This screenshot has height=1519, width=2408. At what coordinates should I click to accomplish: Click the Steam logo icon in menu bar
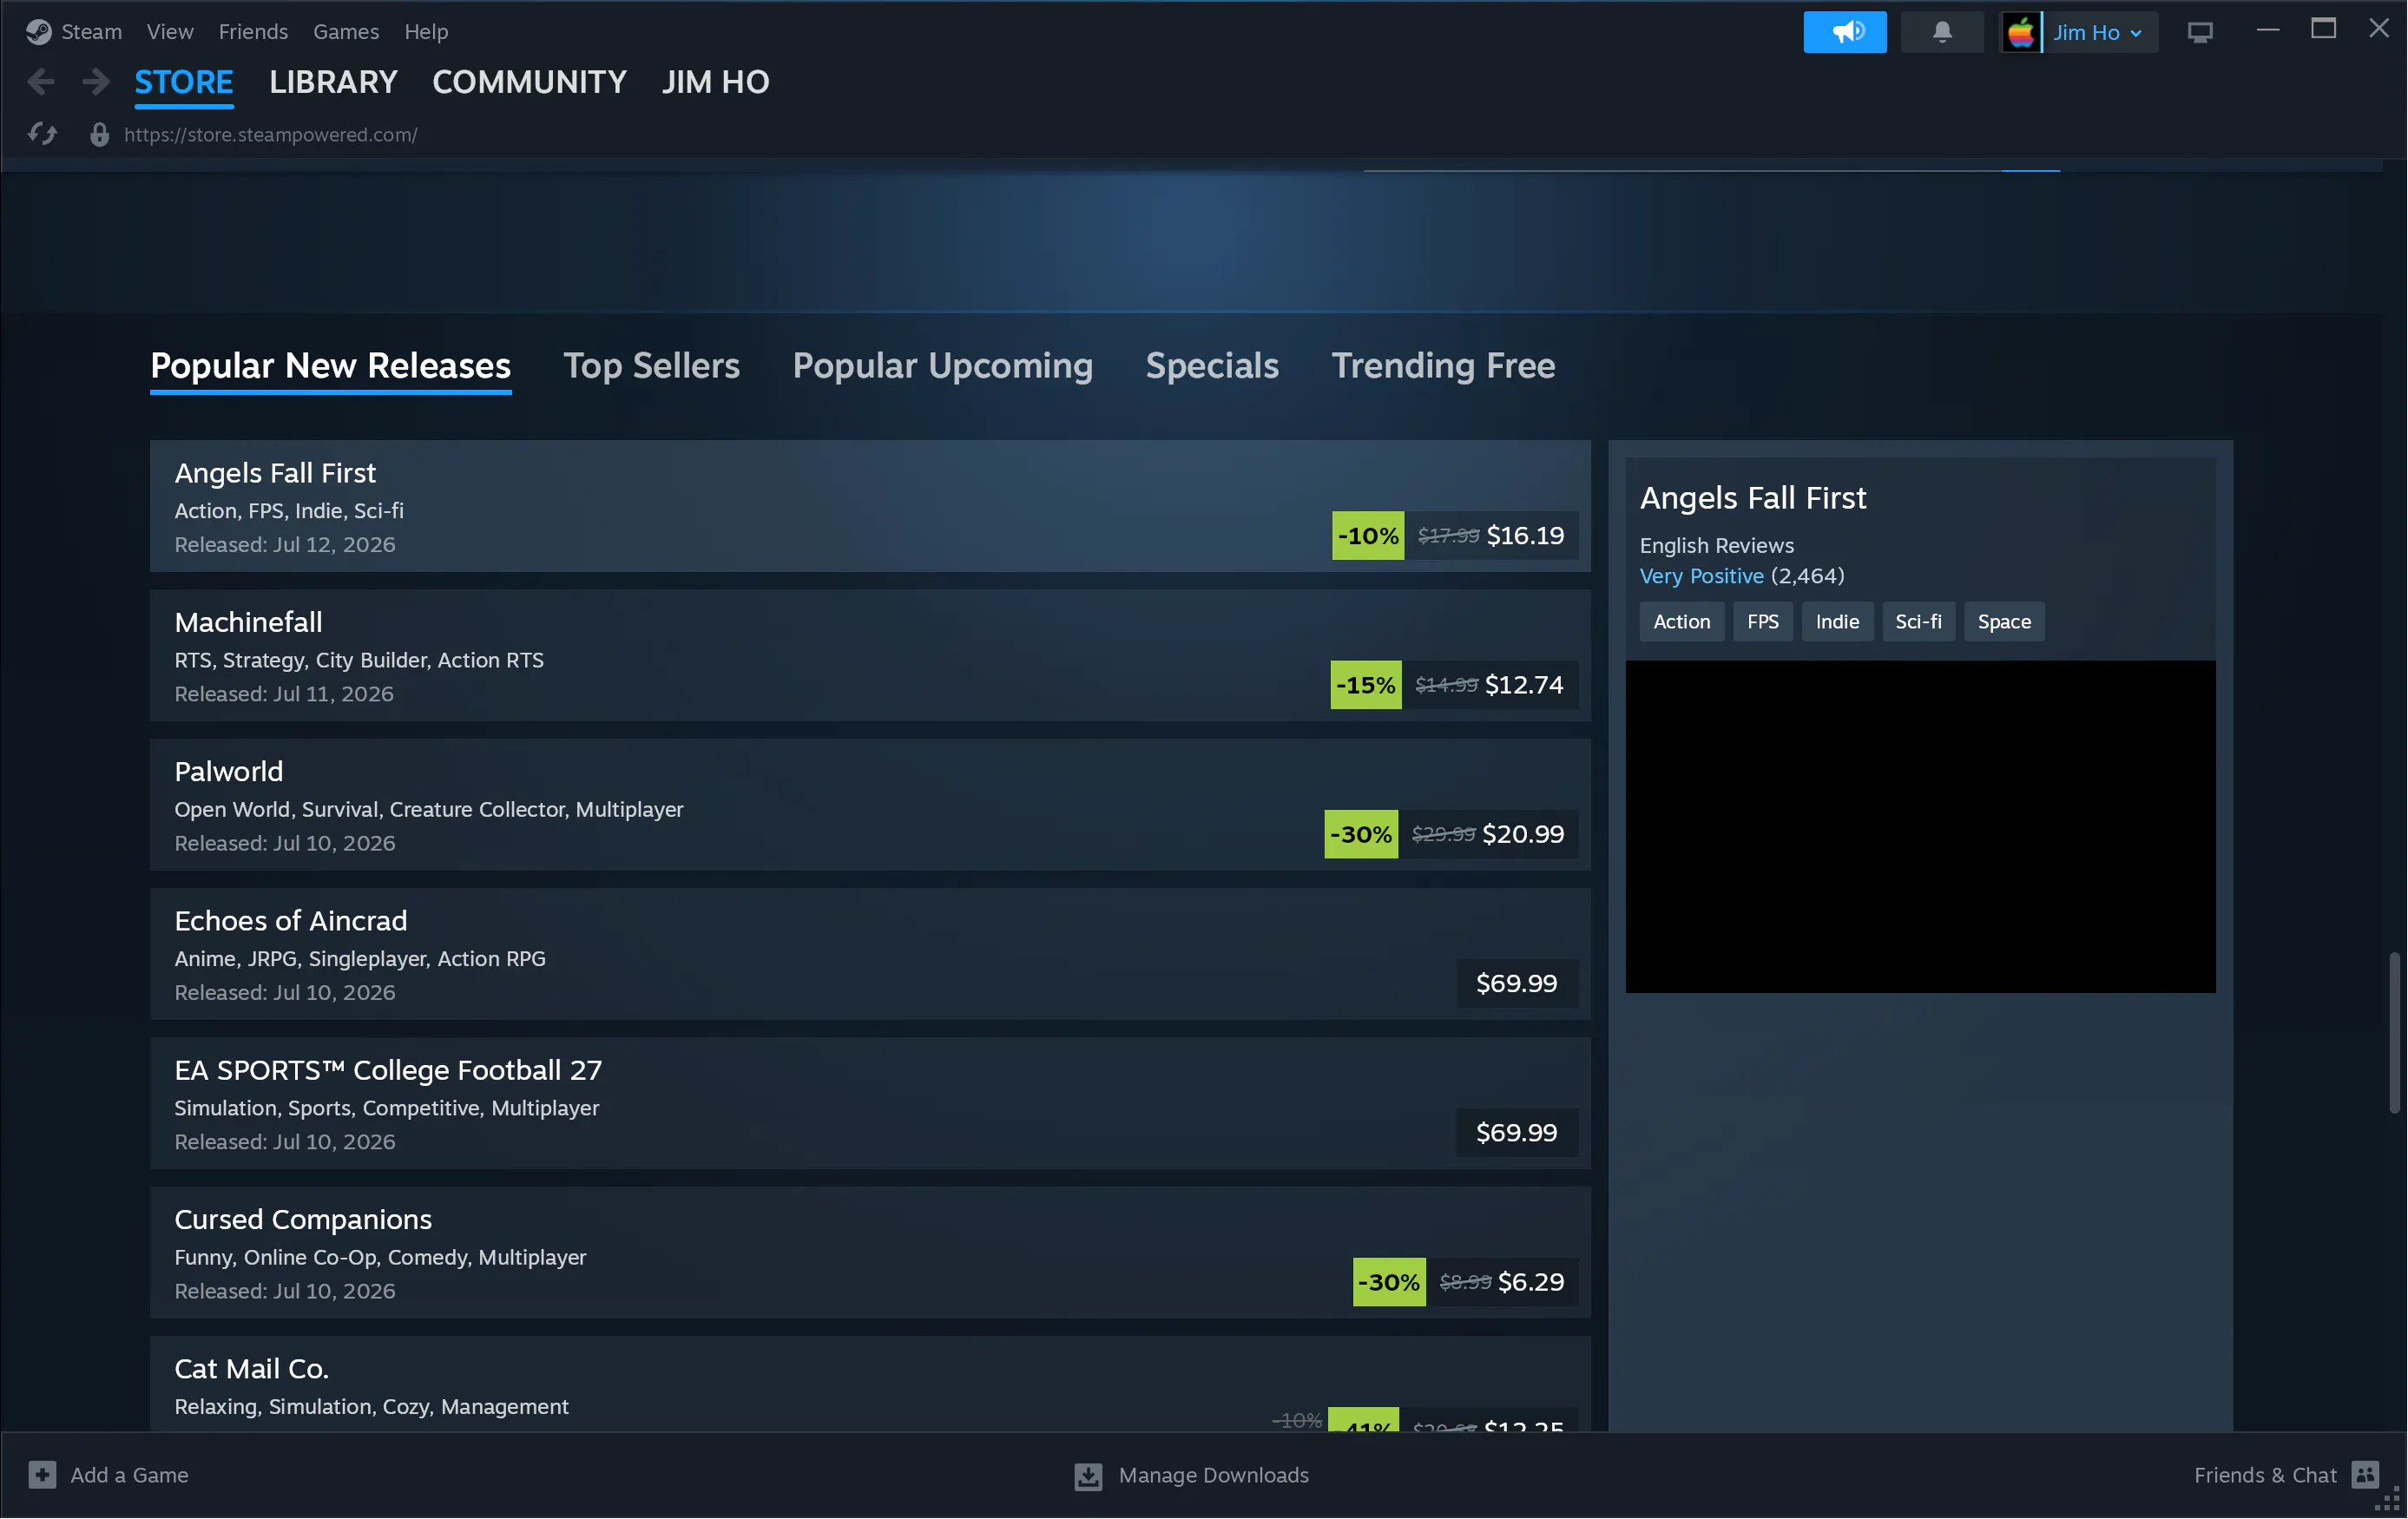pyautogui.click(x=39, y=32)
